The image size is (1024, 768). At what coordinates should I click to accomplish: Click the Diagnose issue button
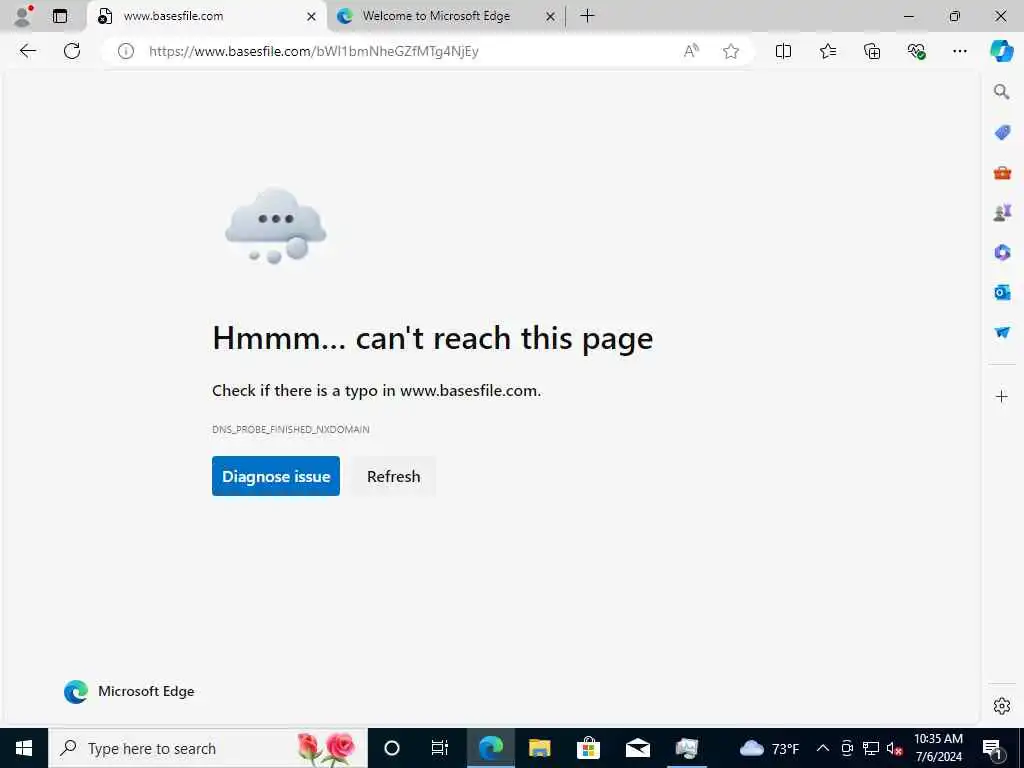[276, 476]
